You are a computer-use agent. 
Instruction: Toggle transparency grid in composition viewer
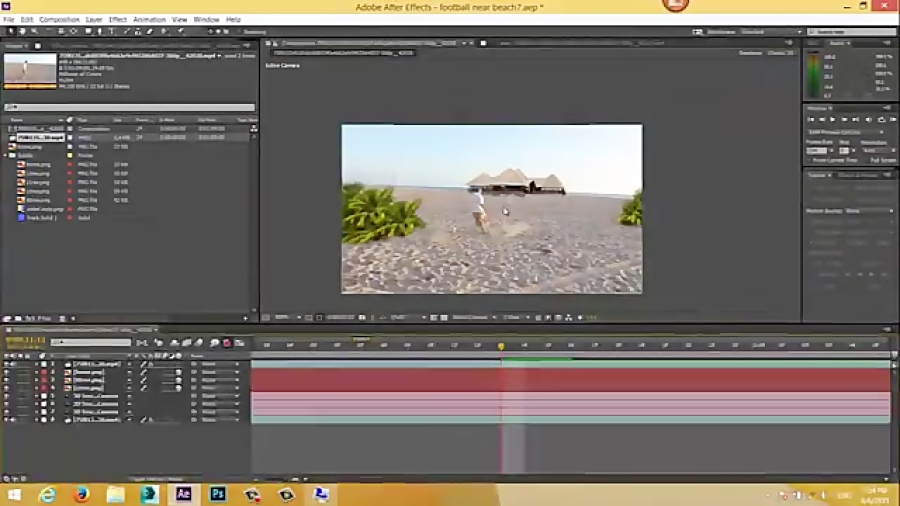pyautogui.click(x=444, y=317)
